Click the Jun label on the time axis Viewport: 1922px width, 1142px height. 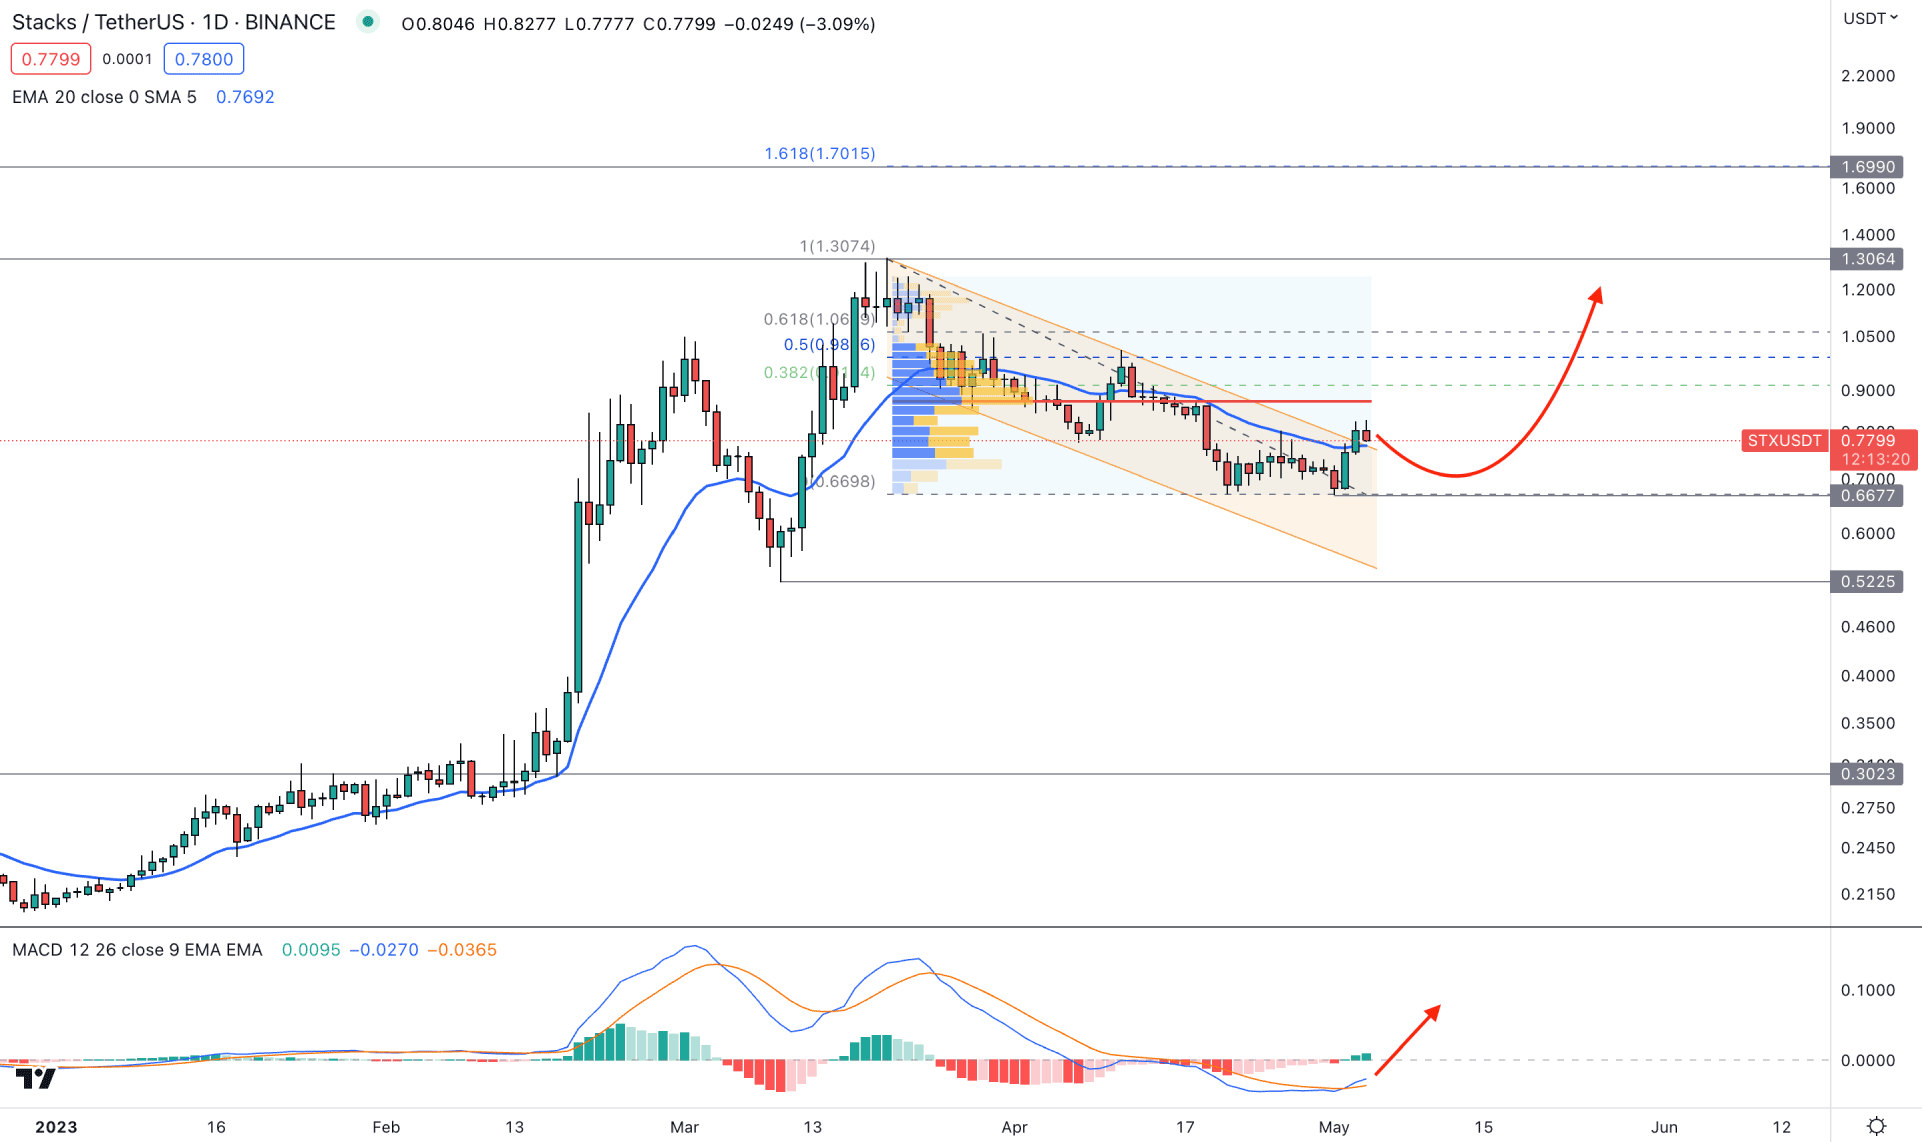coord(1664,1127)
